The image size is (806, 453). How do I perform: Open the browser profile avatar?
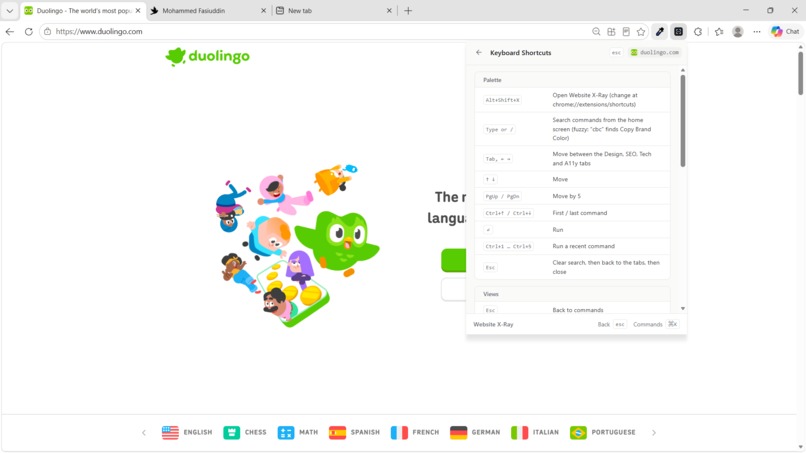pyautogui.click(x=738, y=31)
